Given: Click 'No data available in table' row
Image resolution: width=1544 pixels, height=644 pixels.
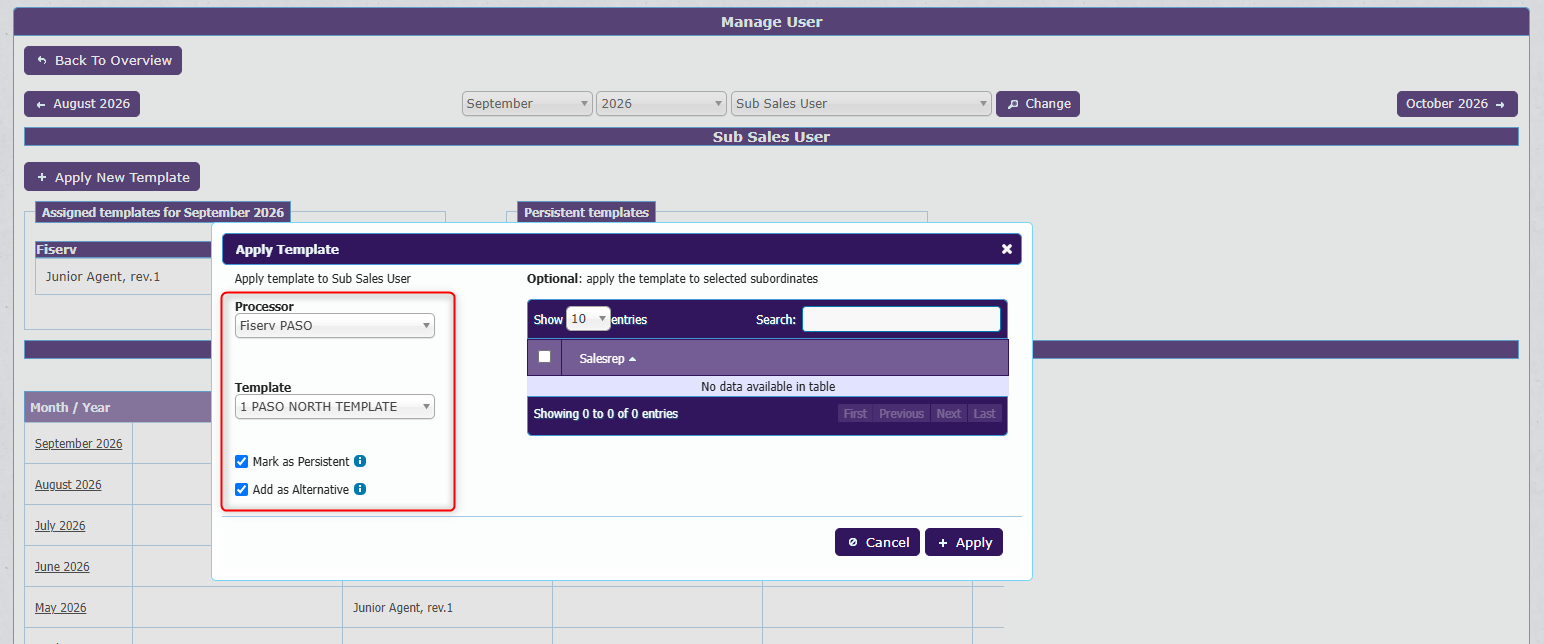Looking at the screenshot, I should (768, 387).
